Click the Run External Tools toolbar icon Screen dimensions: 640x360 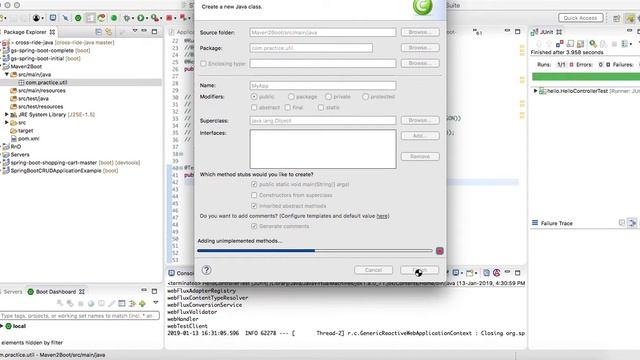[155, 18]
